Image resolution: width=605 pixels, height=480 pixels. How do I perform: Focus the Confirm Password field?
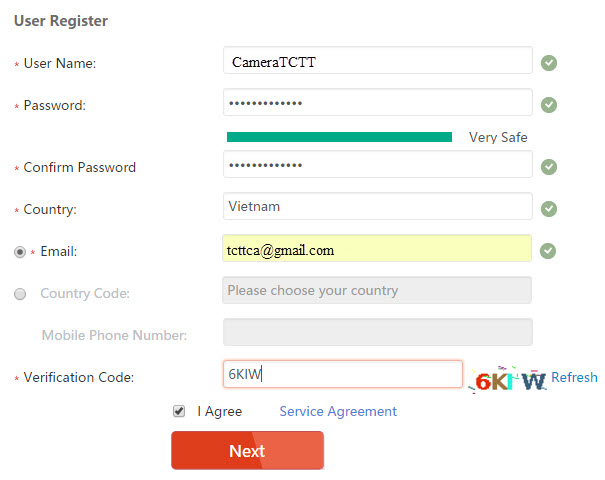pos(378,165)
